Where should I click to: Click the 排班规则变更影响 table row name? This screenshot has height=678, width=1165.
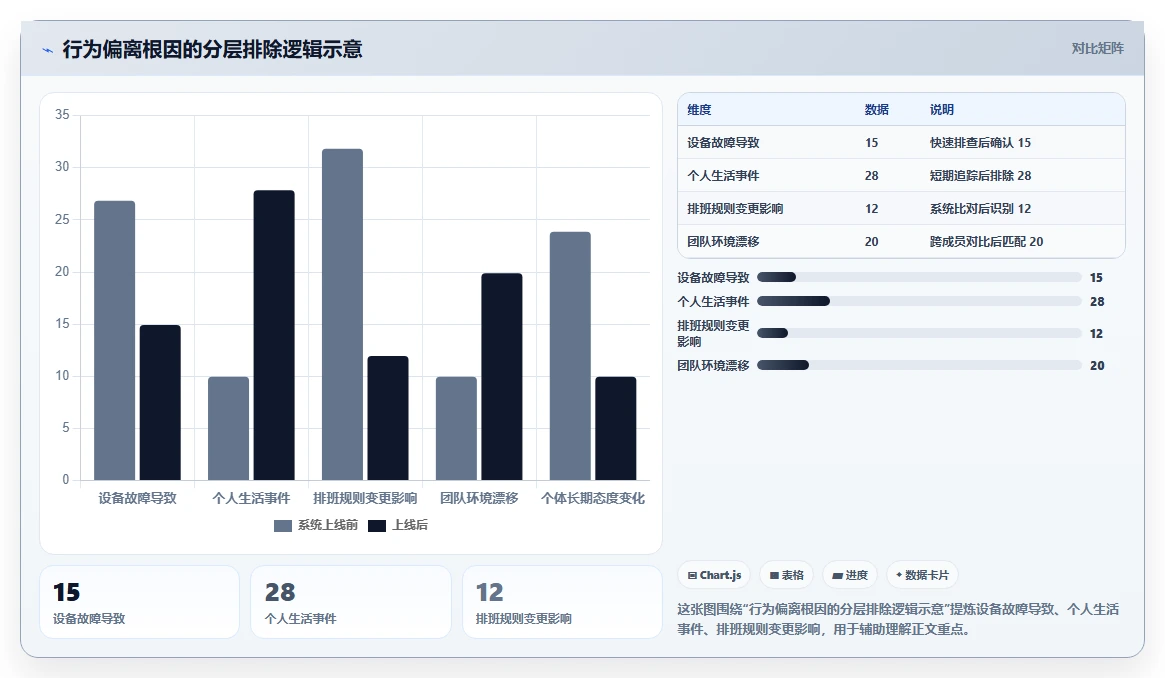735,209
